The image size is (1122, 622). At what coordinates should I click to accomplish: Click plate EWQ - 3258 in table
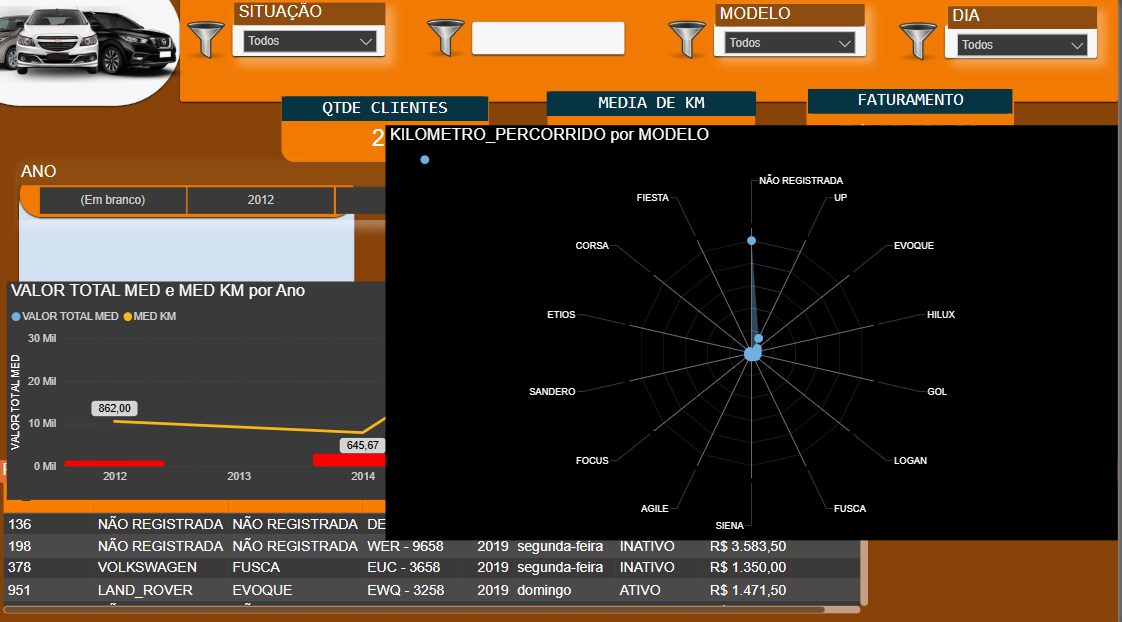(405, 590)
